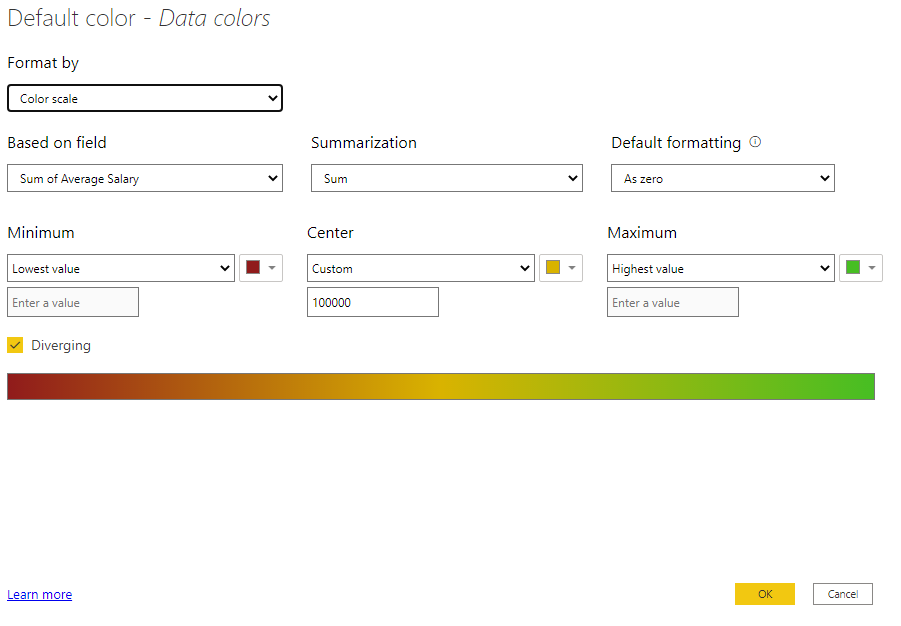Image resolution: width=901 pixels, height=626 pixels.
Task: Open the Minimum Lowest value dropdown
Action: [x=121, y=268]
